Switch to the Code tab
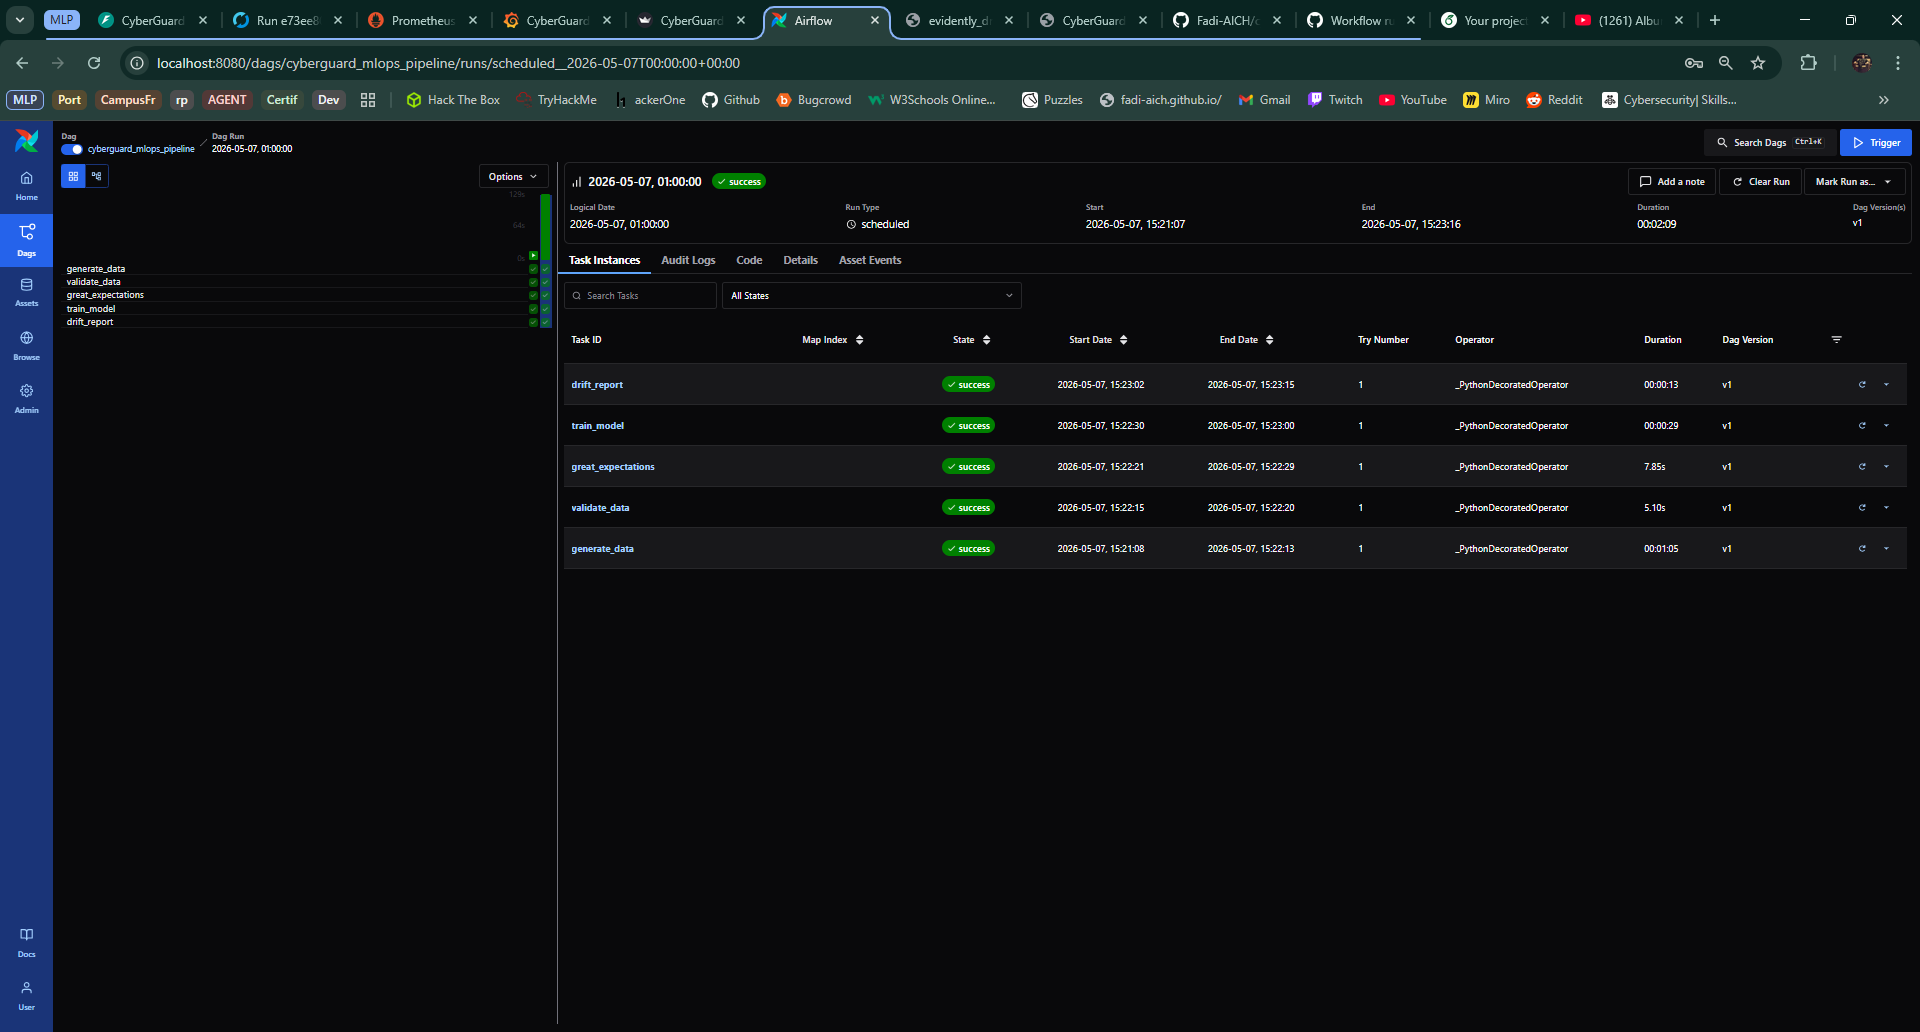Image resolution: width=1920 pixels, height=1032 pixels. point(749,260)
